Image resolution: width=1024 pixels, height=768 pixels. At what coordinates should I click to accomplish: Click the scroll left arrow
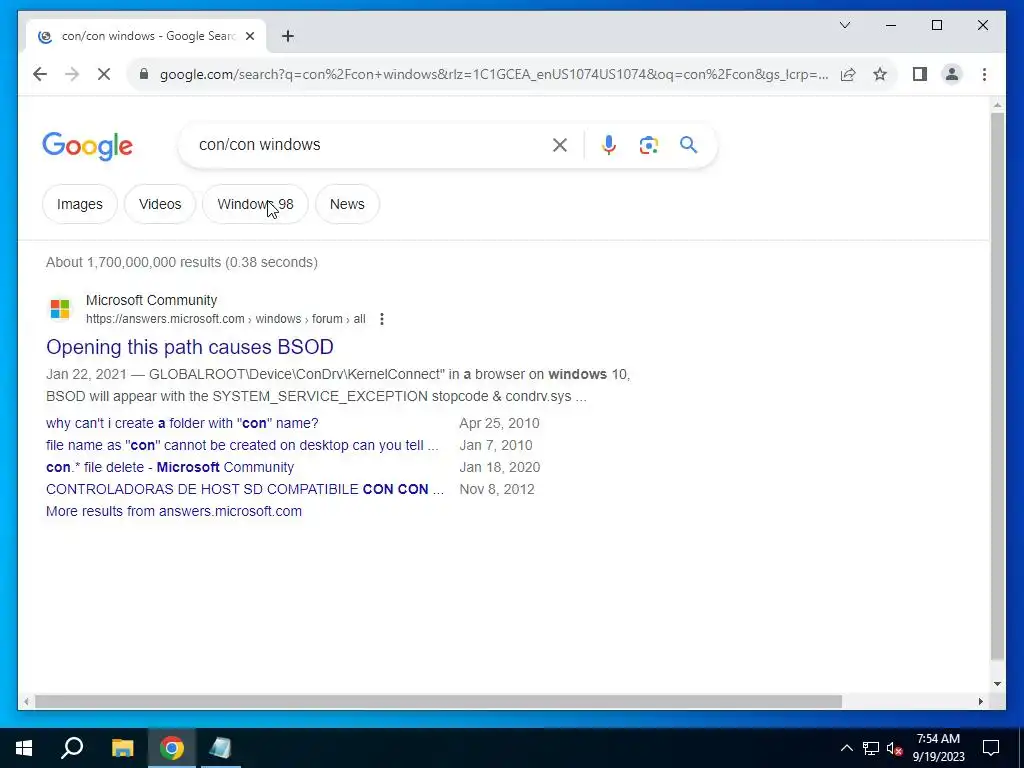26,702
